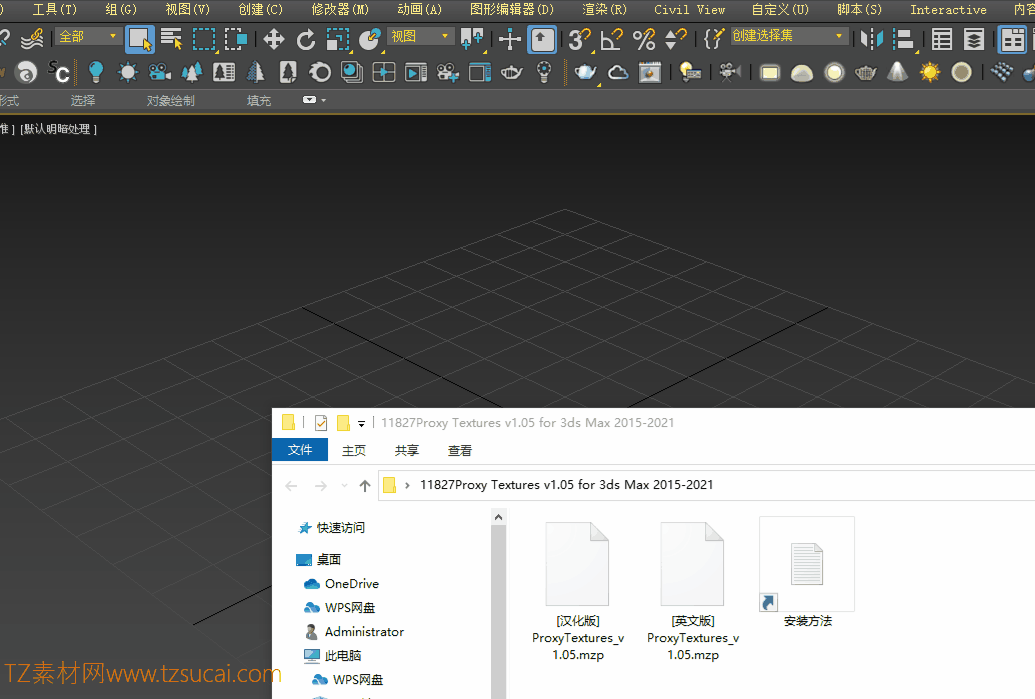Click viewport label 默认明暗处理
Viewport: 1035px width, 699px height.
click(x=59, y=129)
